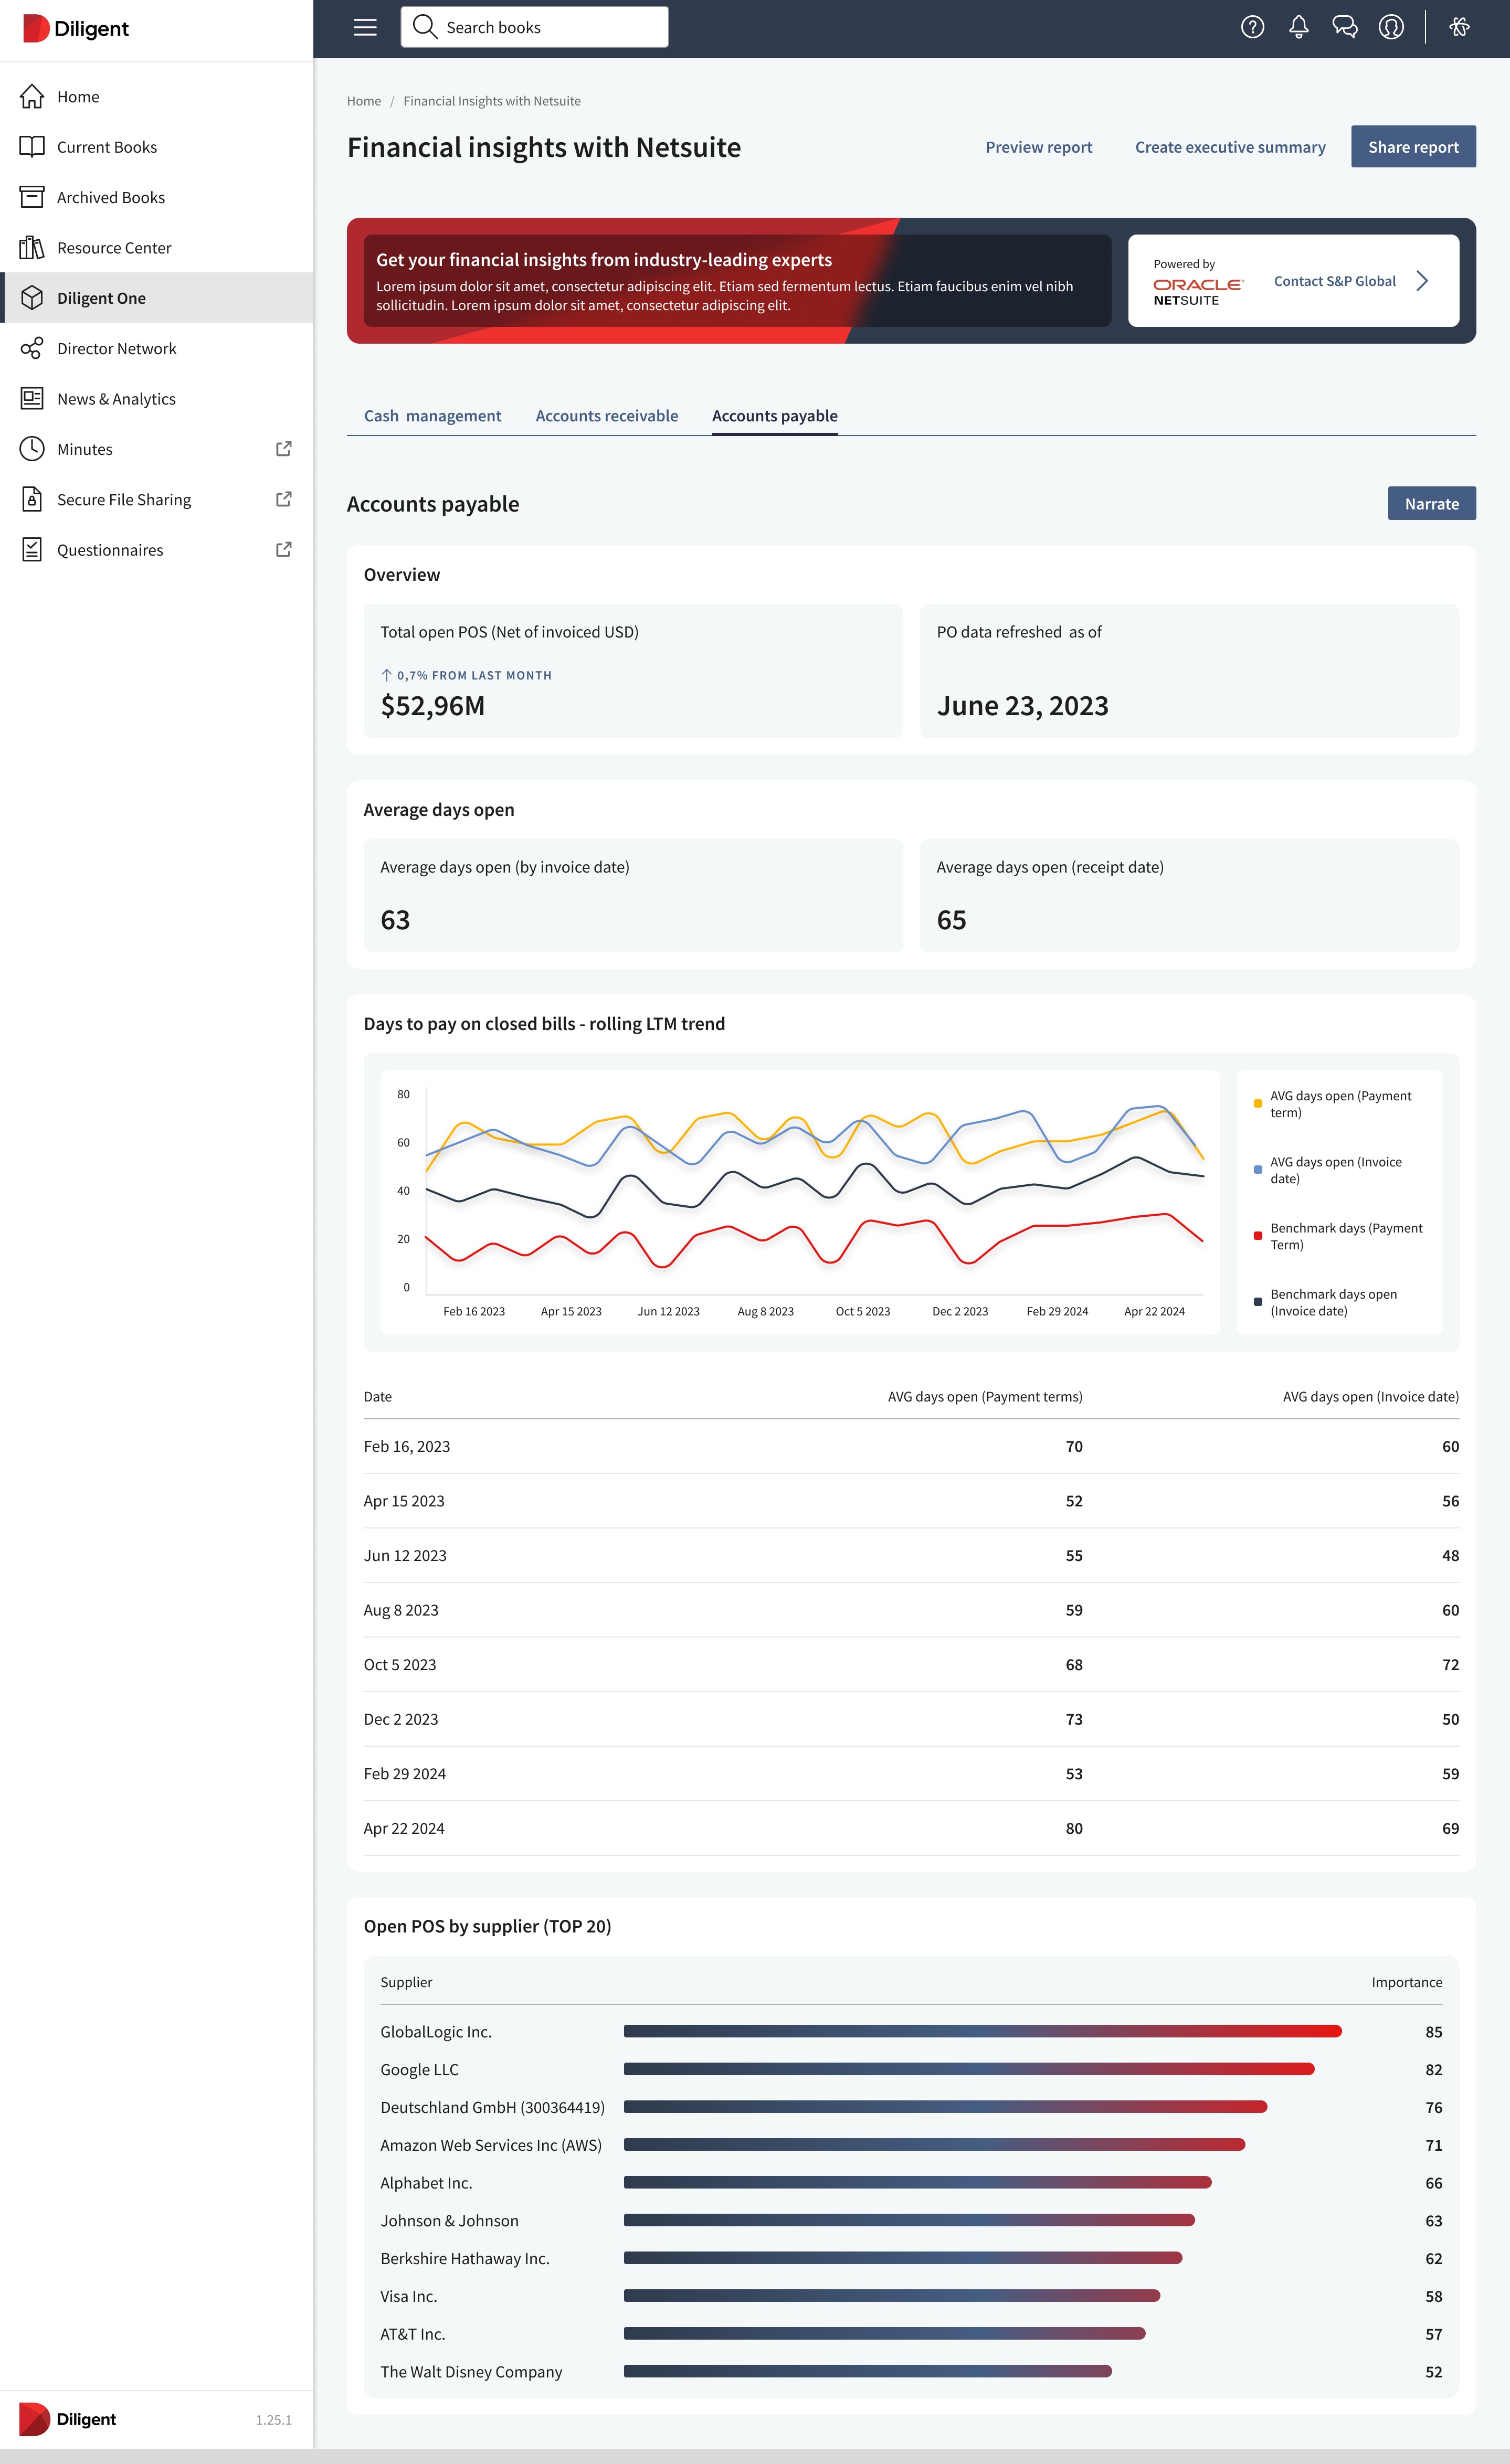Viewport: 1510px width, 2464px height.
Task: Open the user profile icon
Action: tap(1391, 28)
